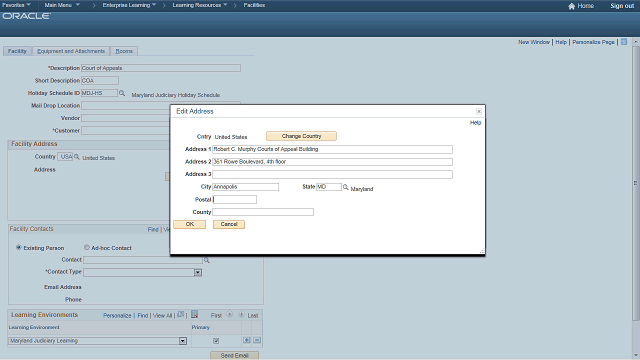Click the Description field
640x360 pixels.
(161, 68)
